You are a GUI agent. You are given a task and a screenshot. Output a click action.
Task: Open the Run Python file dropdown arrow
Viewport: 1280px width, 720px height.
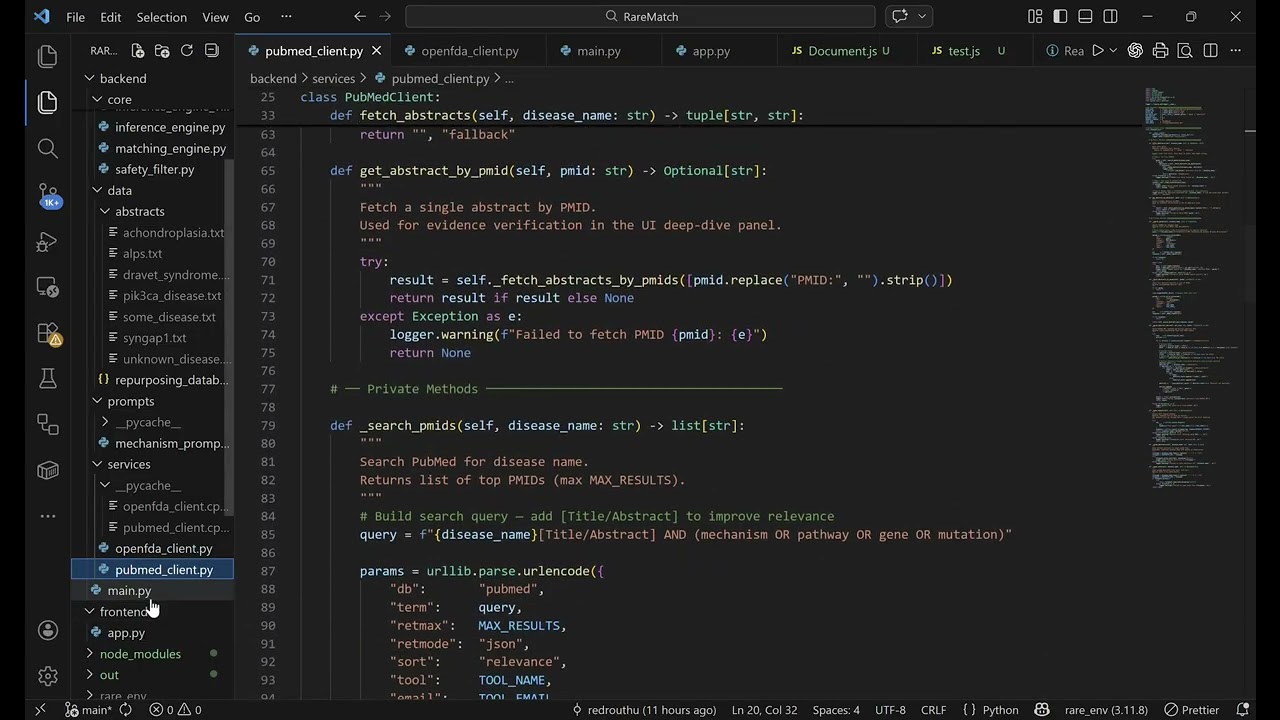tap(1115, 51)
